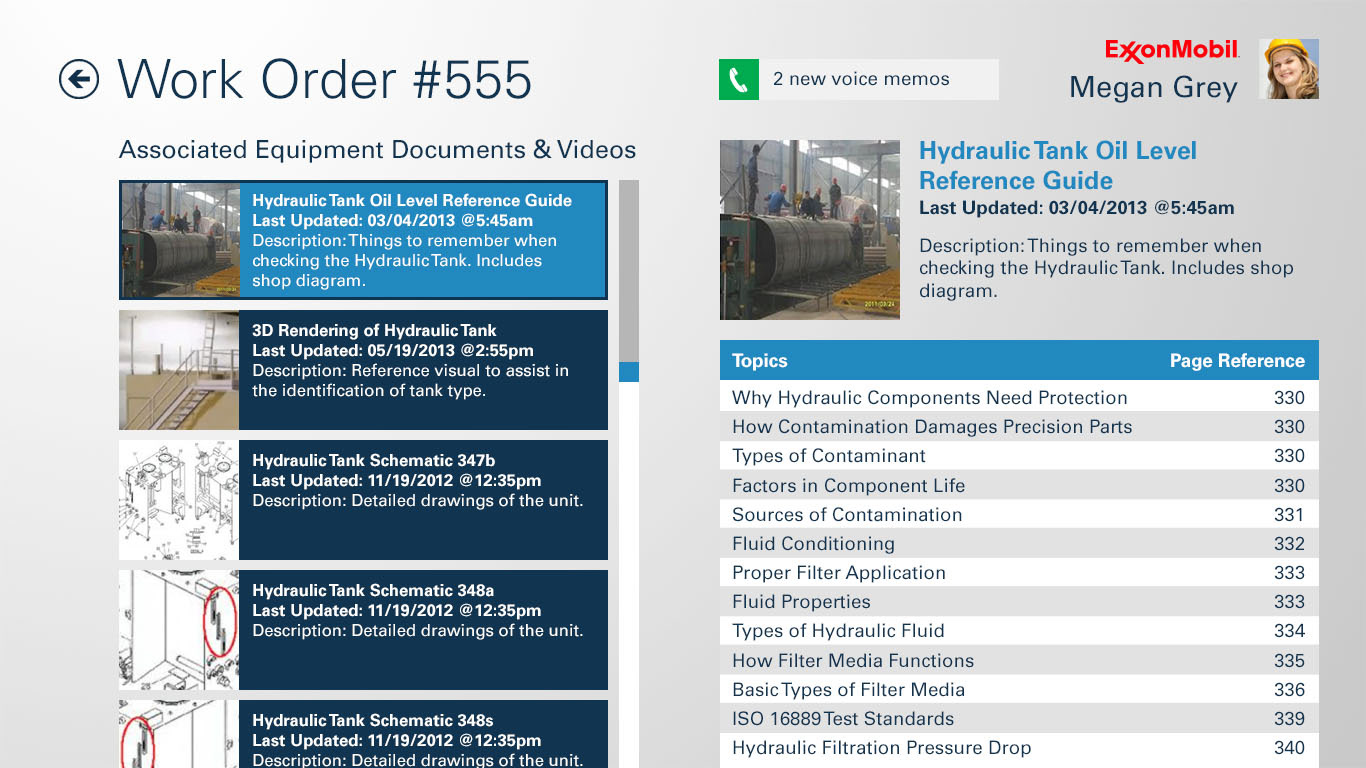Screen dimensions: 1366x768
Task: Open Megan Grey's profile photo
Action: [x=1289, y=69]
